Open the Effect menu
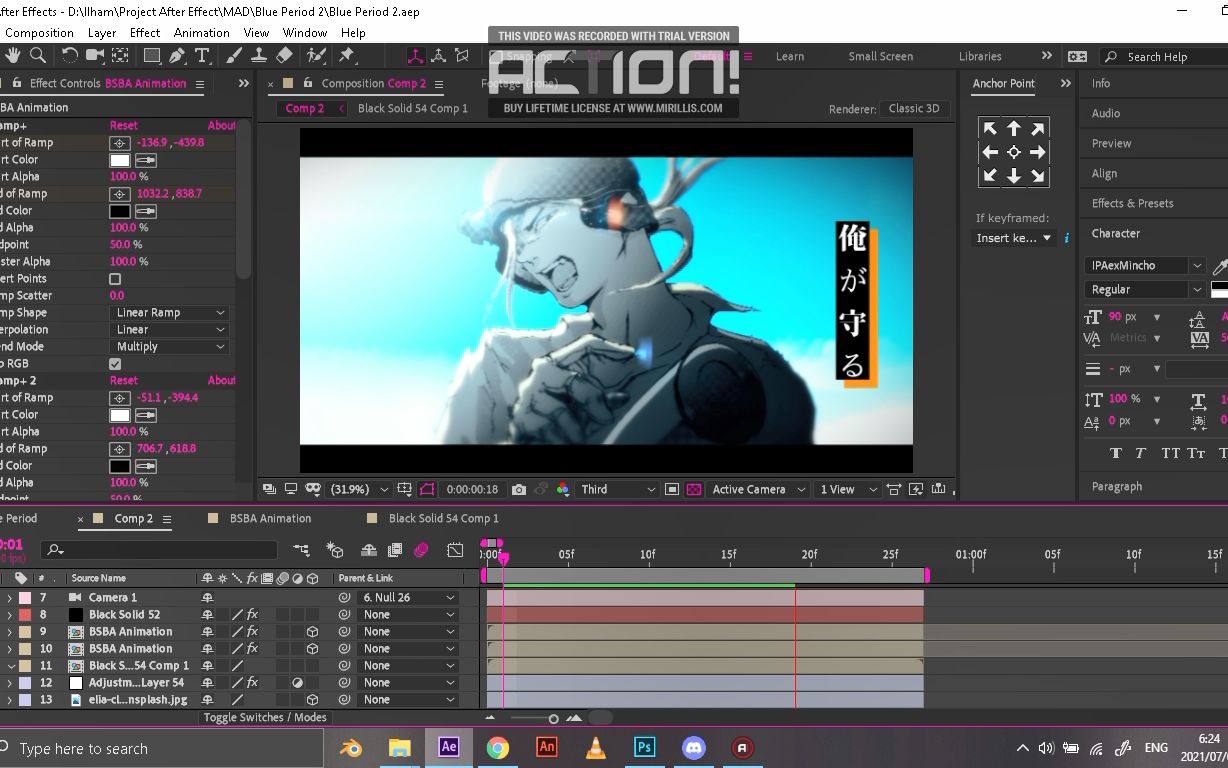This screenshot has width=1228, height=768. point(145,32)
